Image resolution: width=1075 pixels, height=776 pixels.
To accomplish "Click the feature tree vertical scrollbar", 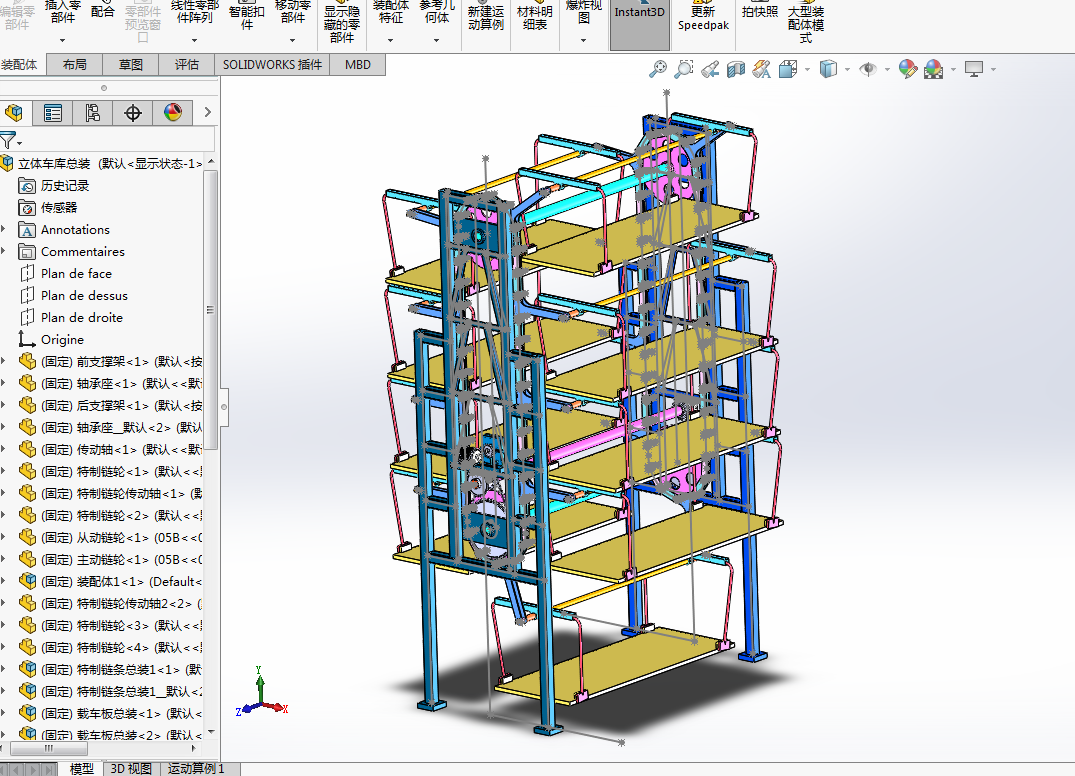I will pyautogui.click(x=211, y=310).
